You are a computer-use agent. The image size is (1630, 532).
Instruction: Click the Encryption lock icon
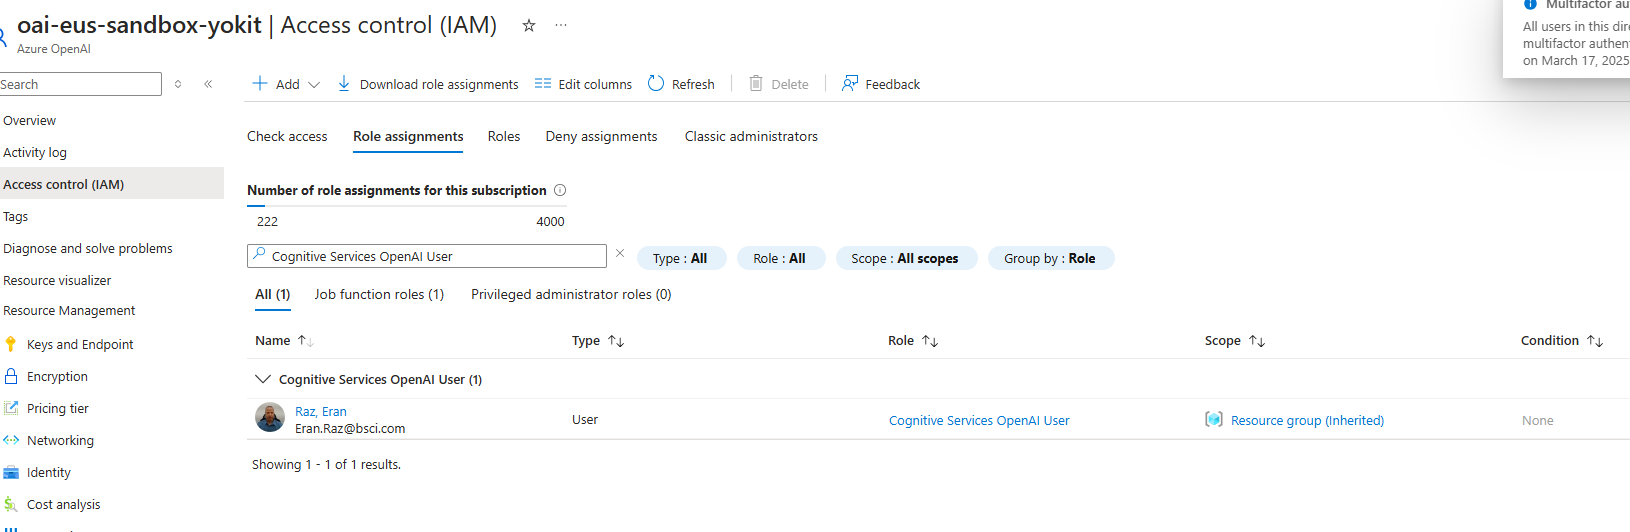(x=11, y=376)
